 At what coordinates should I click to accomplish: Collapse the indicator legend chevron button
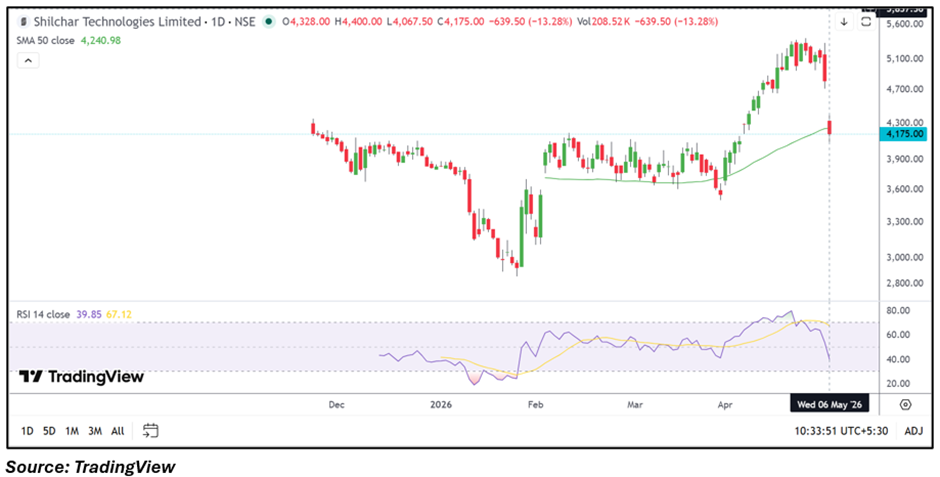pyautogui.click(x=29, y=60)
